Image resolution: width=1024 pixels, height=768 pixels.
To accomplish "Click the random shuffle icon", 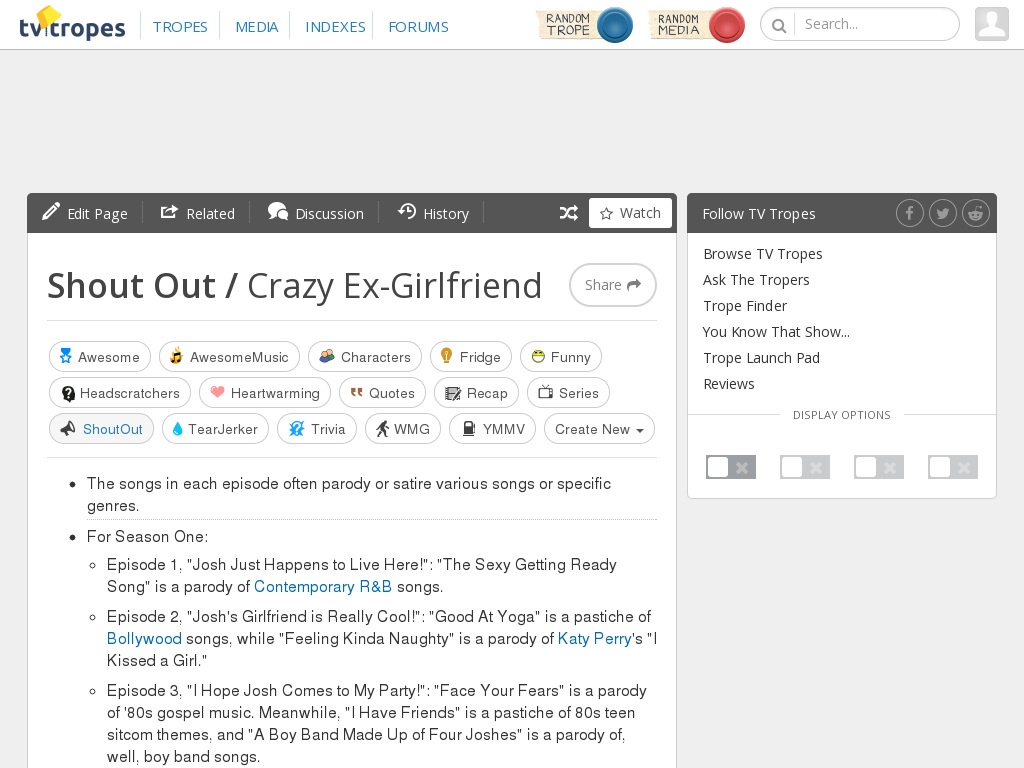I will 568,213.
